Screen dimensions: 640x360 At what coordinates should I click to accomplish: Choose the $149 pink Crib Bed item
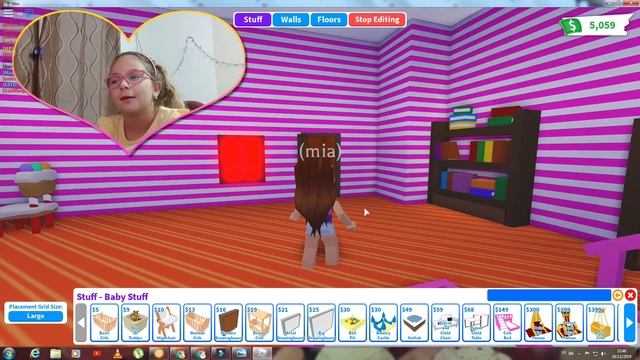click(x=508, y=322)
